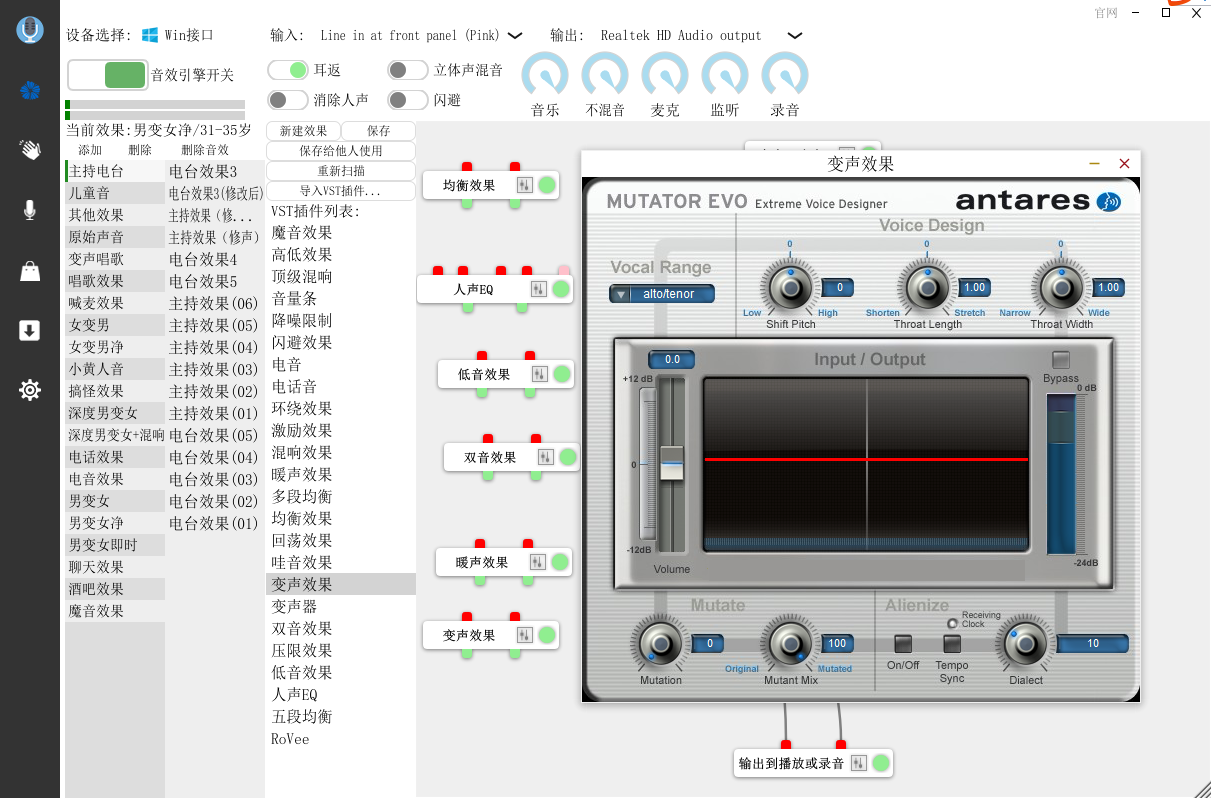The height and width of the screenshot is (798, 1211).
Task: Toggle the Bypass button in the plugin
Action: (x=1061, y=359)
